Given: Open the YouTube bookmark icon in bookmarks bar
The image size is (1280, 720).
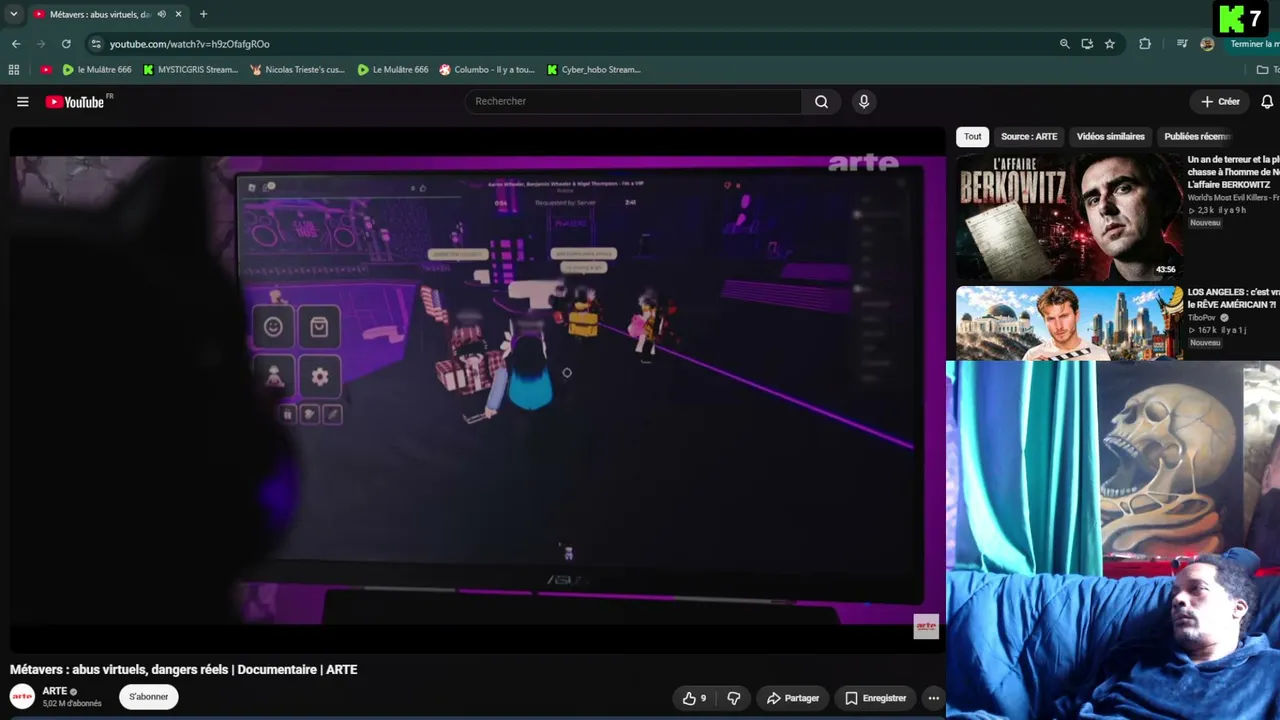Looking at the screenshot, I should pos(46,70).
